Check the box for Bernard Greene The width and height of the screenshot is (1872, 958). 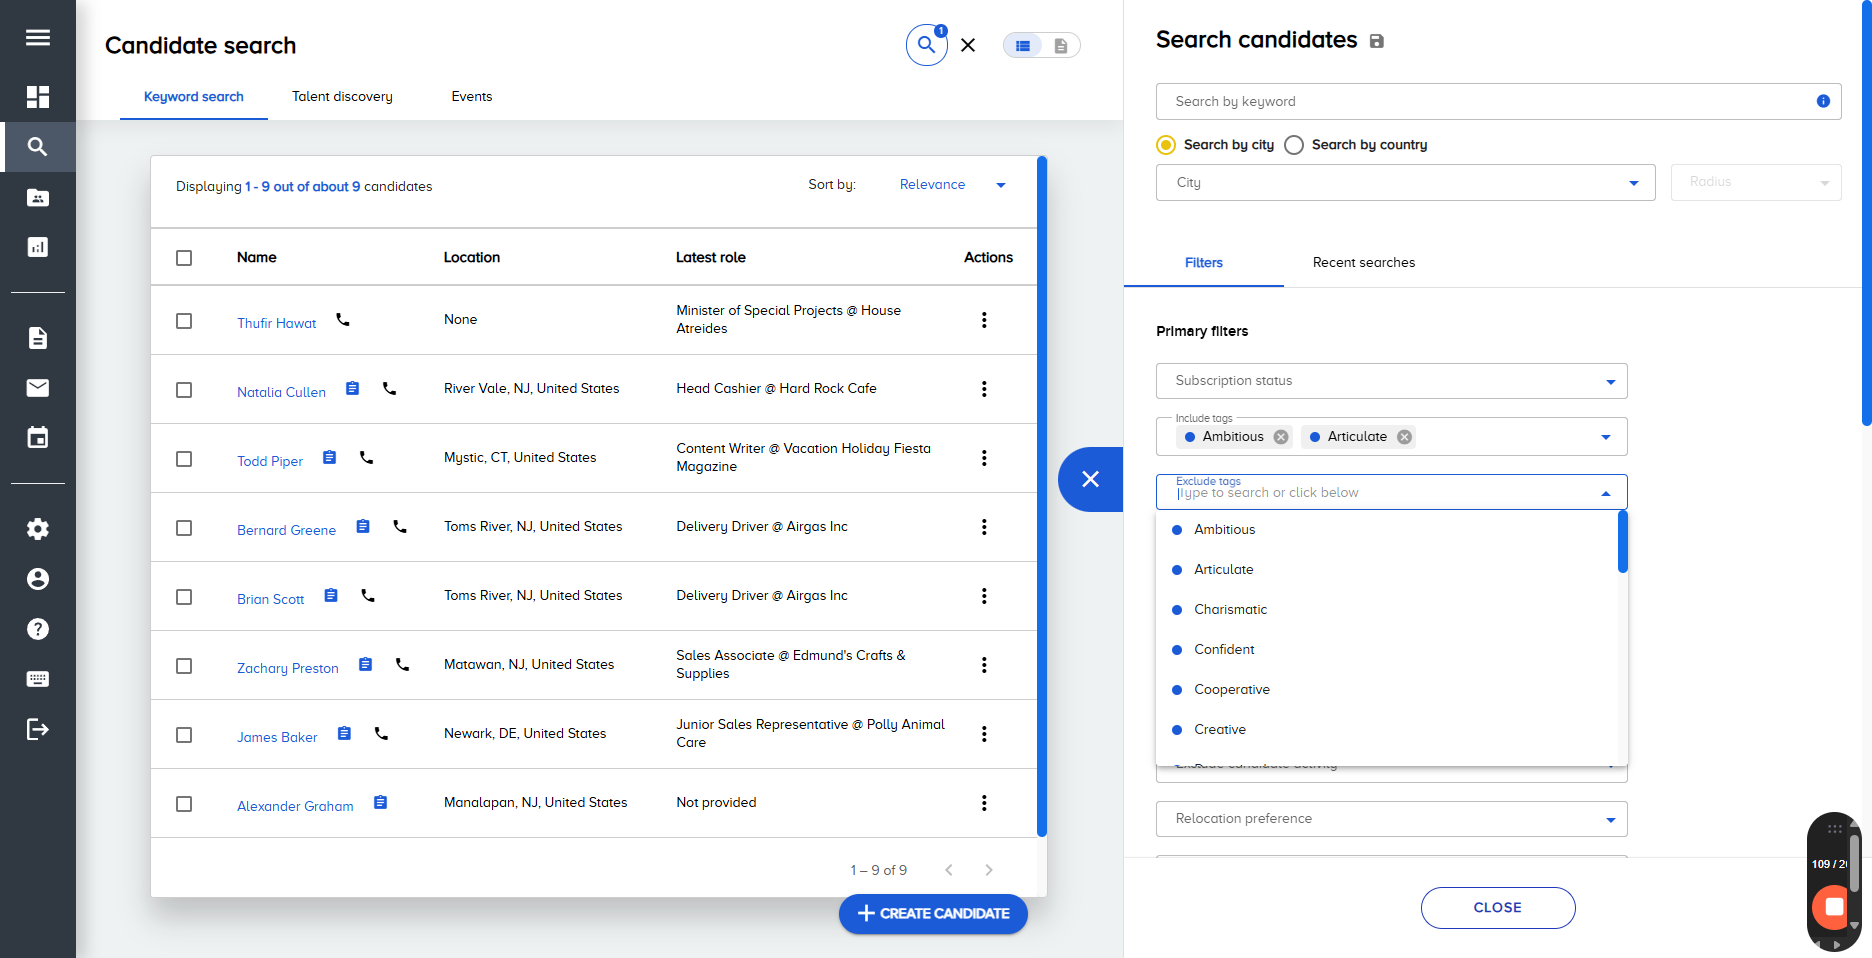point(184,528)
